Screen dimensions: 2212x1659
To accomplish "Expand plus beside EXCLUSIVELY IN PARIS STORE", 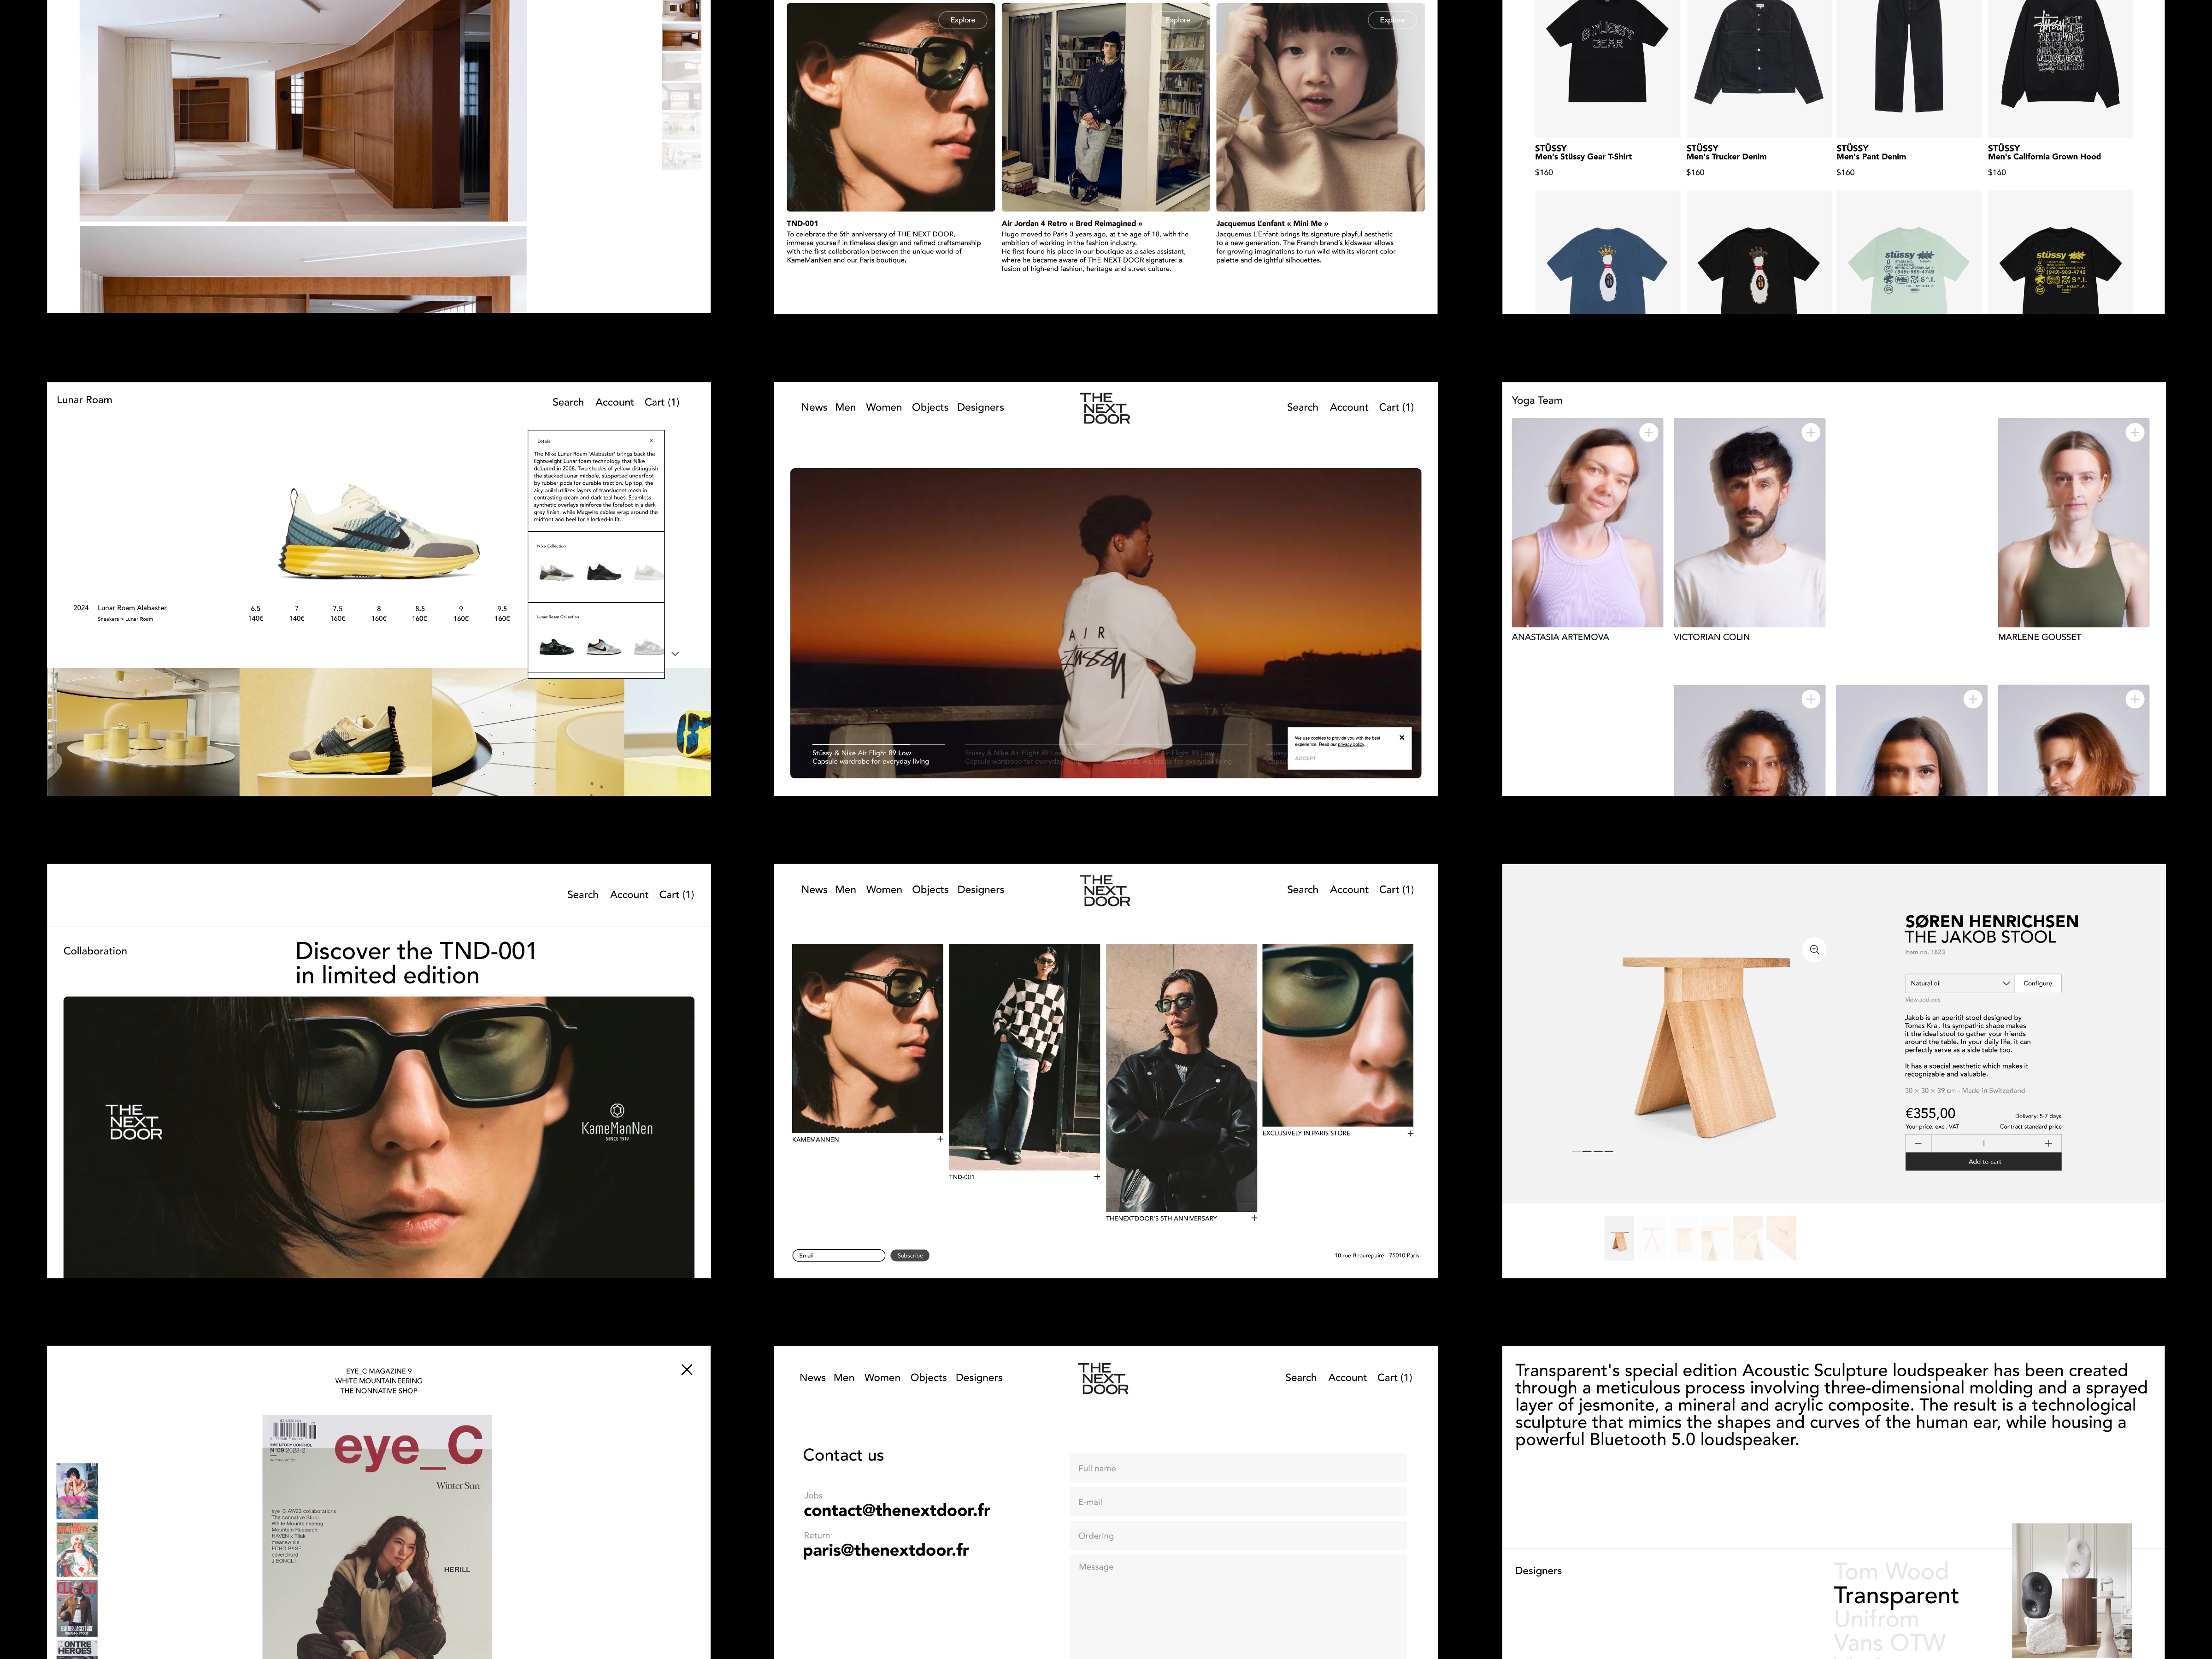I will 1411,1133.
